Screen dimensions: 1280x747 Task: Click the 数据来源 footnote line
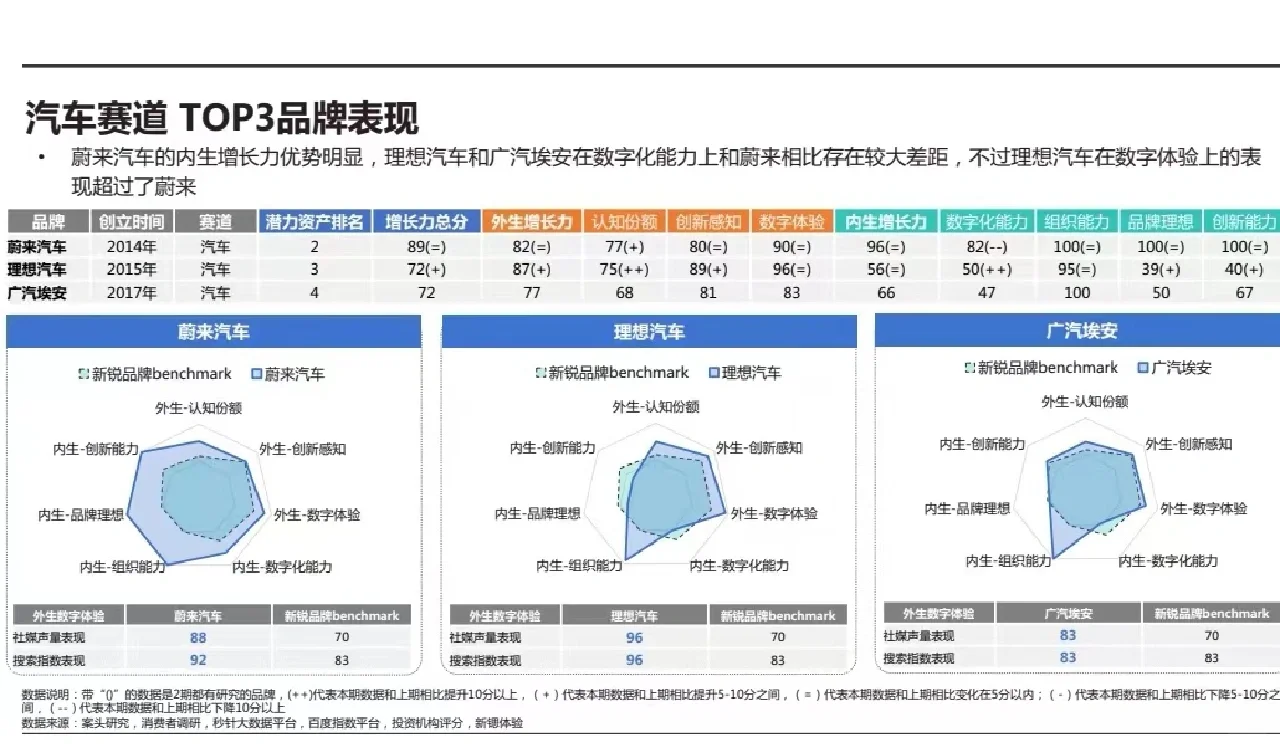(x=272, y=723)
